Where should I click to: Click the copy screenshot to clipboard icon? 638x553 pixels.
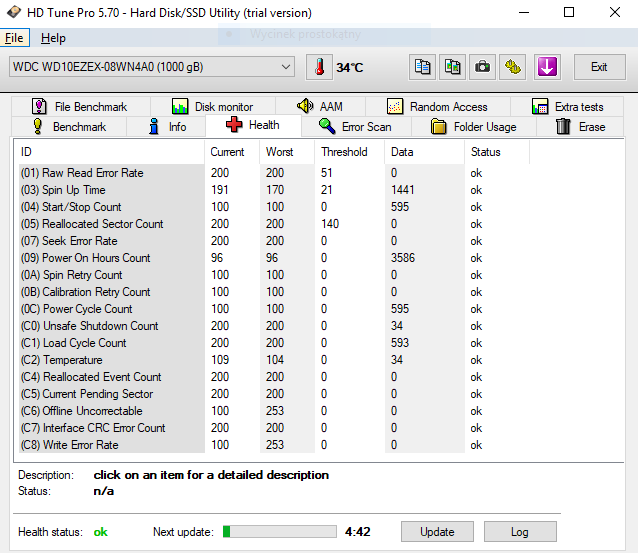(452, 67)
